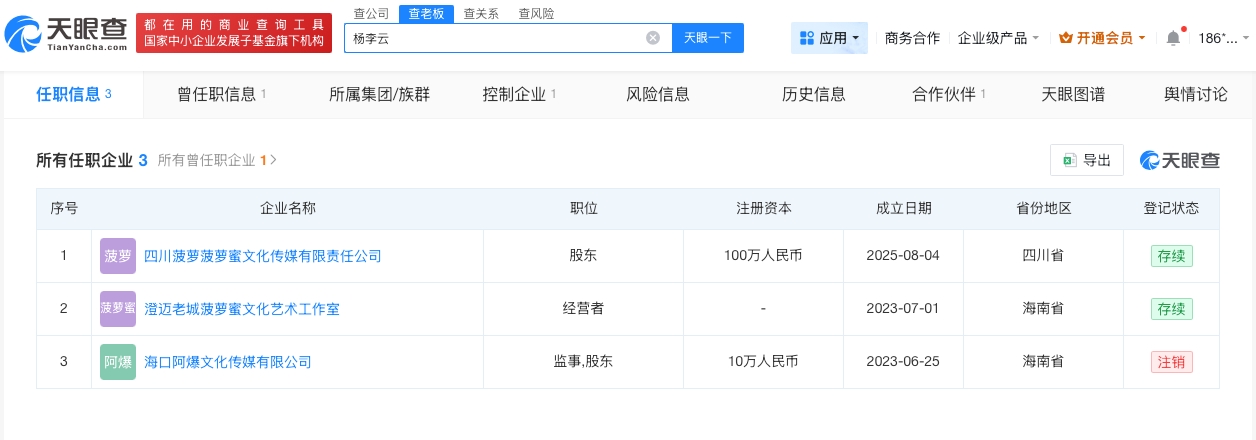This screenshot has width=1256, height=440.
Task: Click the 天眼一下 search button
Action: coord(708,38)
